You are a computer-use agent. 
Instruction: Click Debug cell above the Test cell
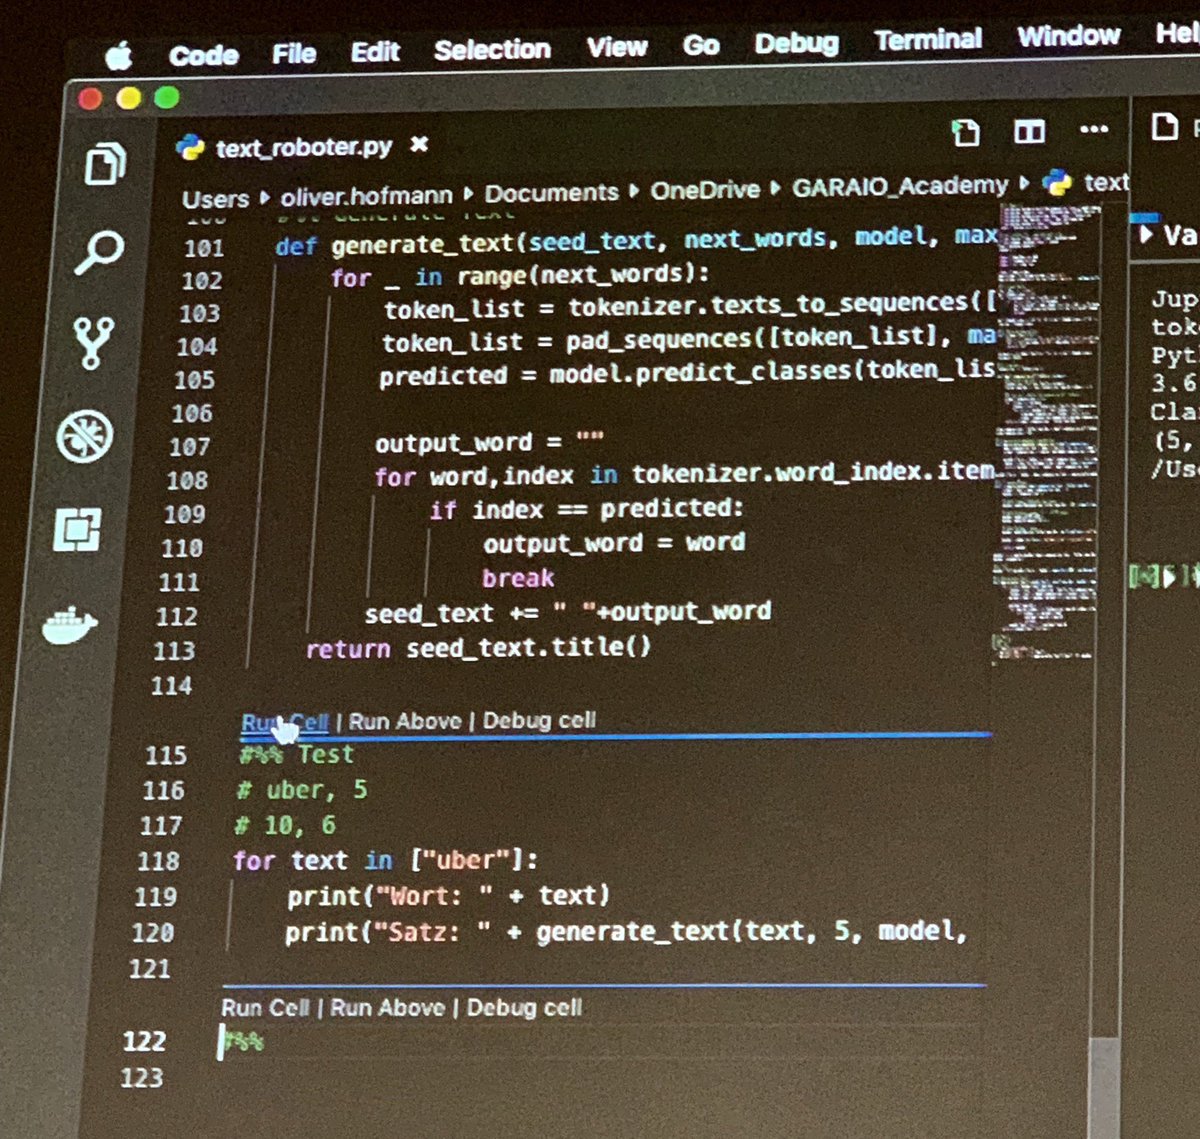(539, 720)
